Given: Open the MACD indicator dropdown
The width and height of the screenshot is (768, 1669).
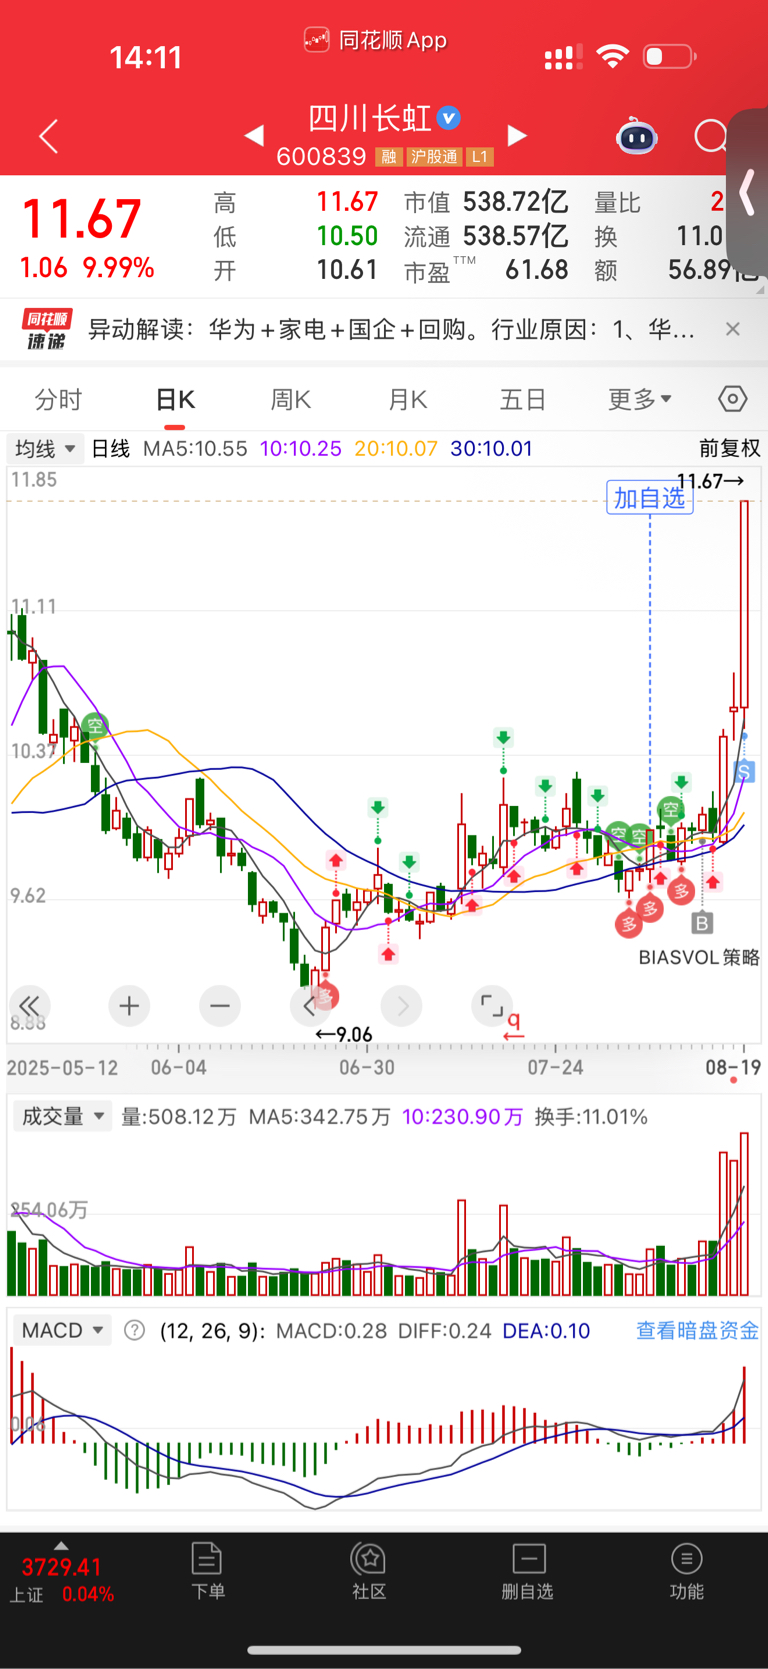Looking at the screenshot, I should (x=62, y=1330).
